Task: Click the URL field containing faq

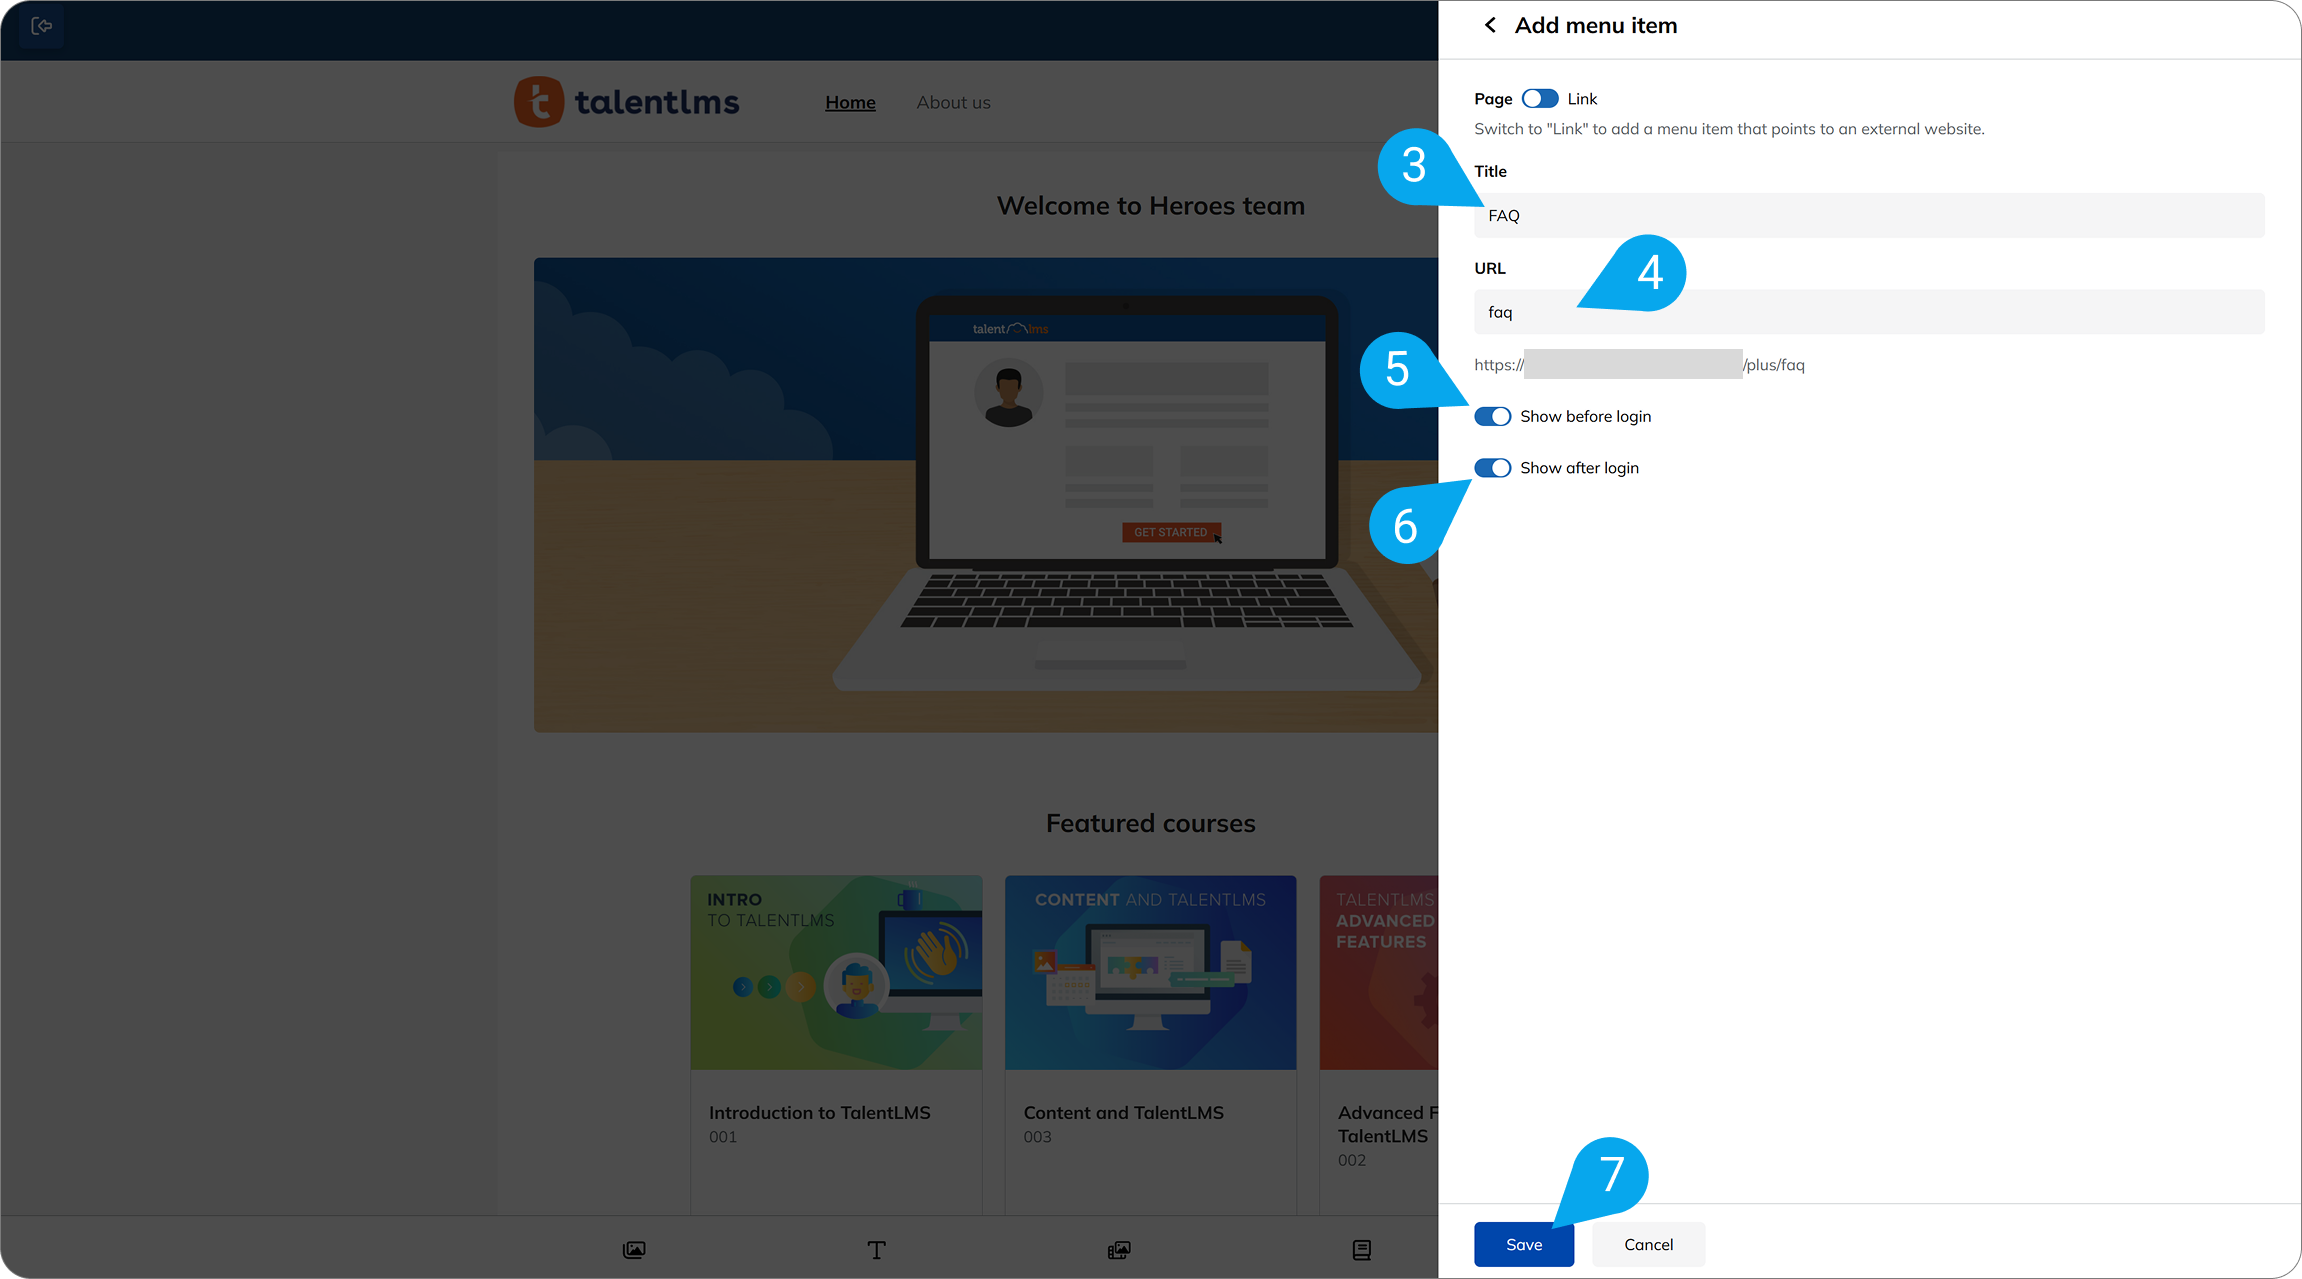Action: [x=1868, y=311]
